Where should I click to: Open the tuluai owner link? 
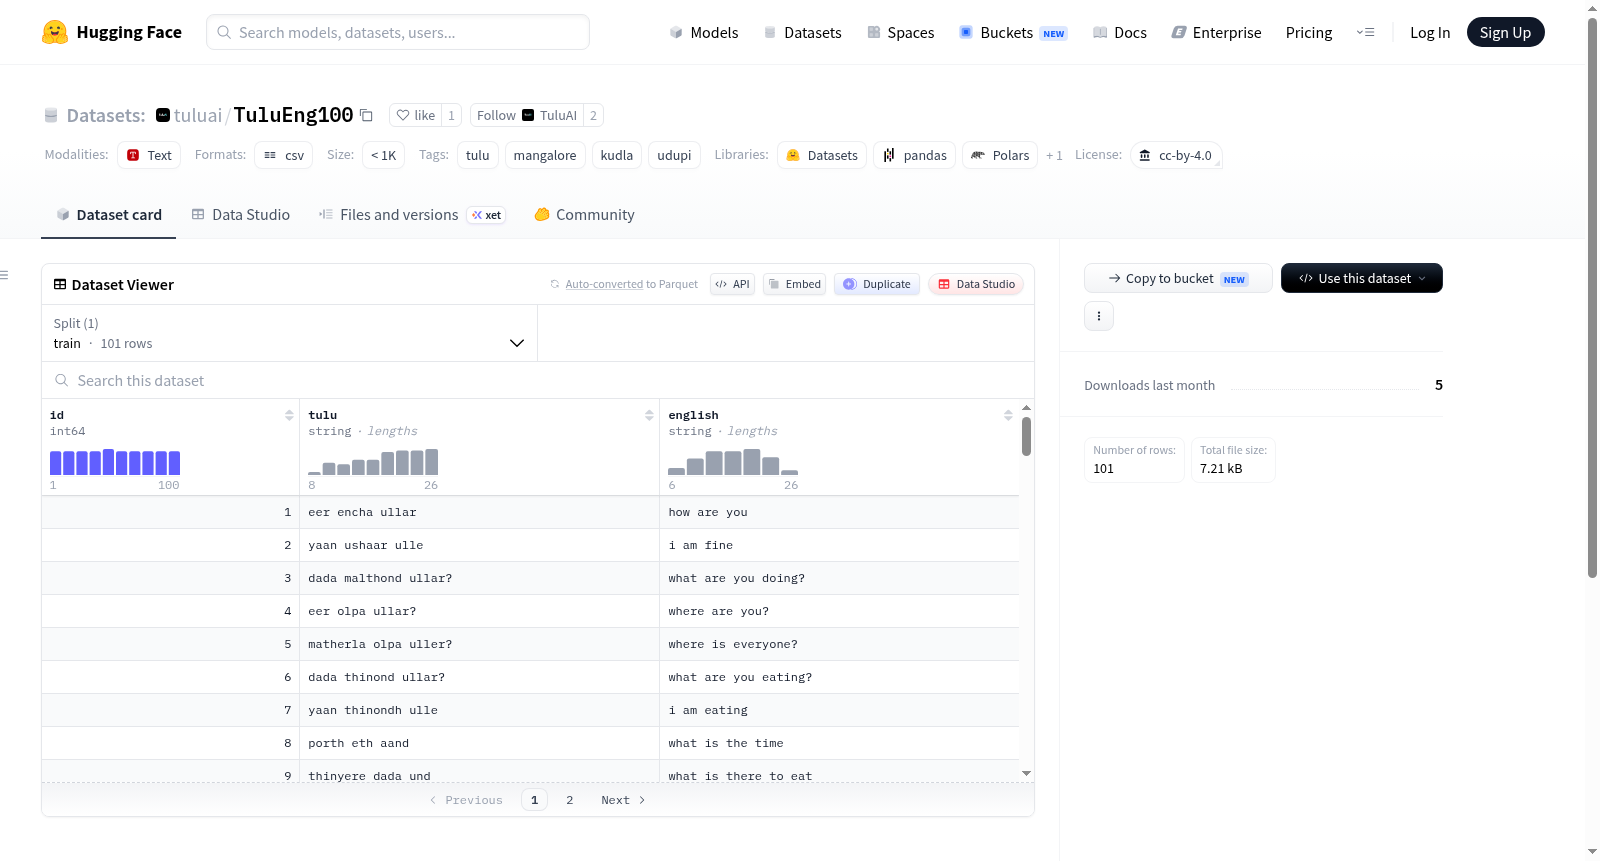click(198, 115)
